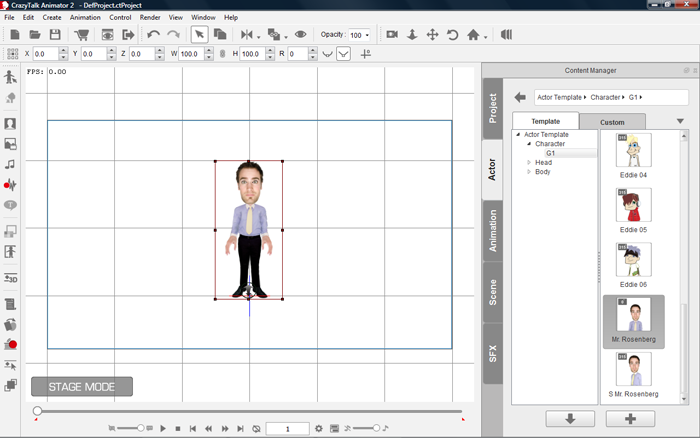Image resolution: width=700 pixels, height=438 pixels.
Task: Click the music note icon in the sidebar
Action: pos(10,164)
